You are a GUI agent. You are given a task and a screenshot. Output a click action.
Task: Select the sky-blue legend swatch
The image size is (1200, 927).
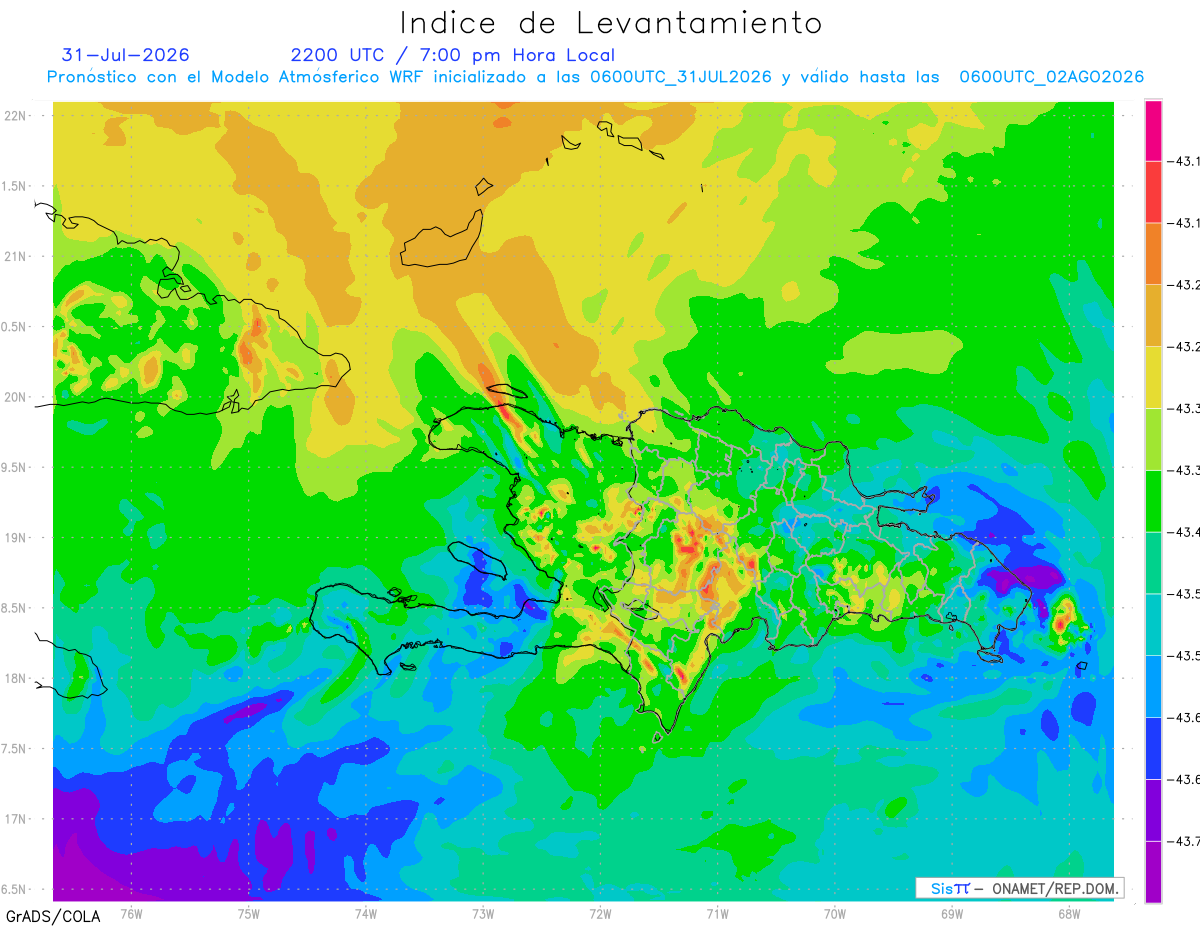[1153, 686]
